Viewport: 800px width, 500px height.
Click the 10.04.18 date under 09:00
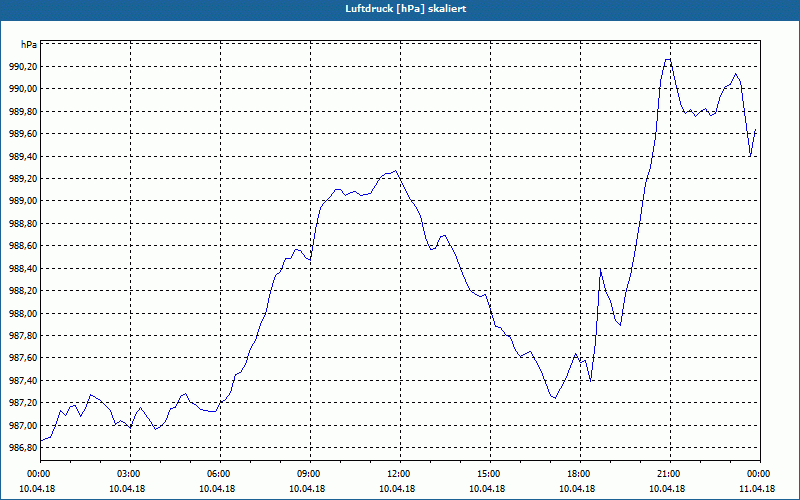tap(307, 489)
